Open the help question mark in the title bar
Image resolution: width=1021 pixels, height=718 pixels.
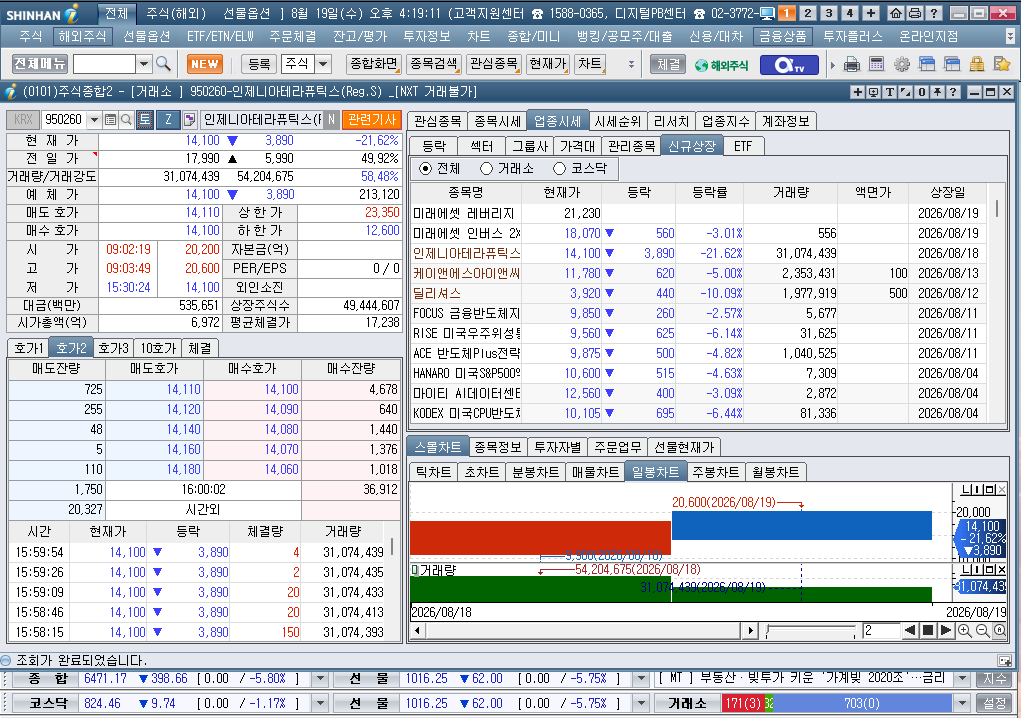coord(934,13)
